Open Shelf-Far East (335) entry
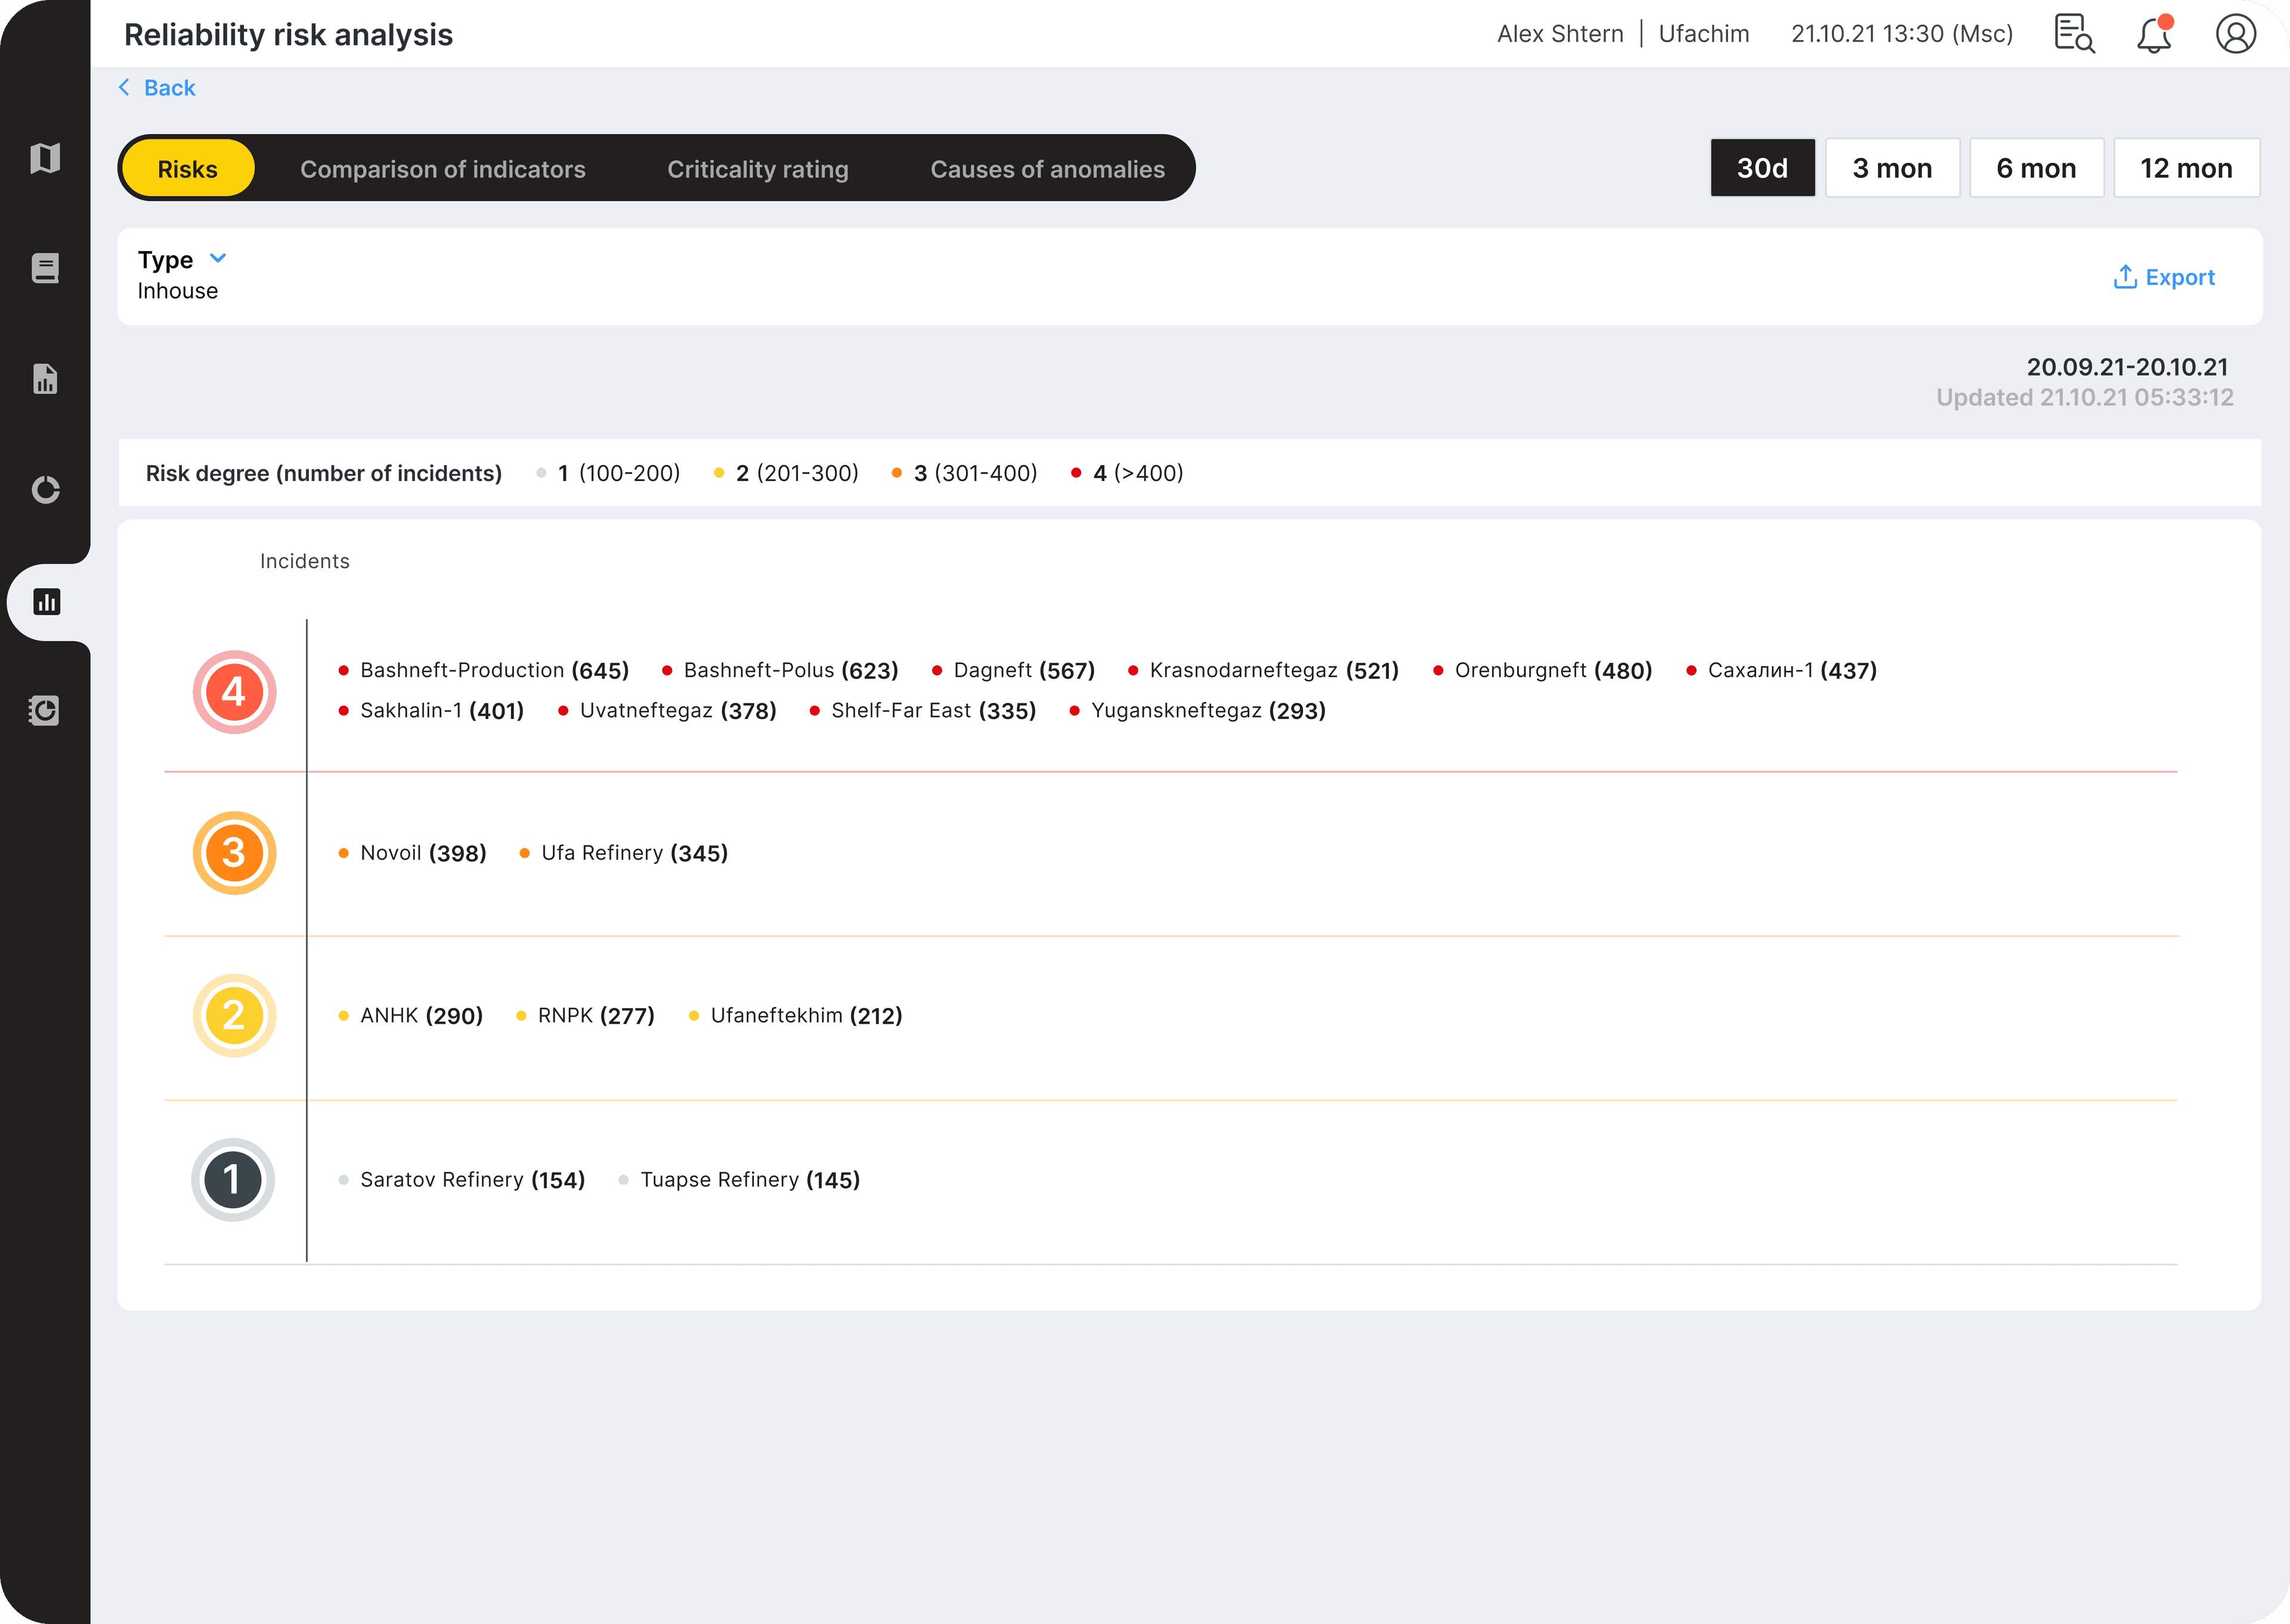This screenshot has width=2290, height=1624. click(922, 711)
